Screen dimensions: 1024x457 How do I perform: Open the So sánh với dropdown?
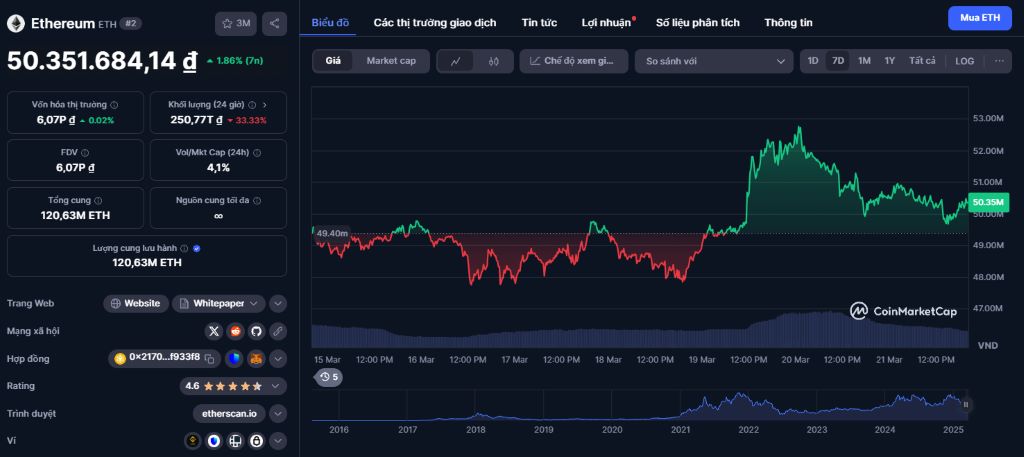coord(714,61)
